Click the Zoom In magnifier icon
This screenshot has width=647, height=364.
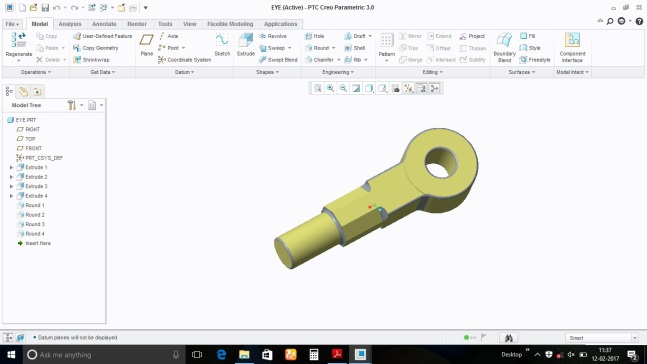click(x=331, y=88)
